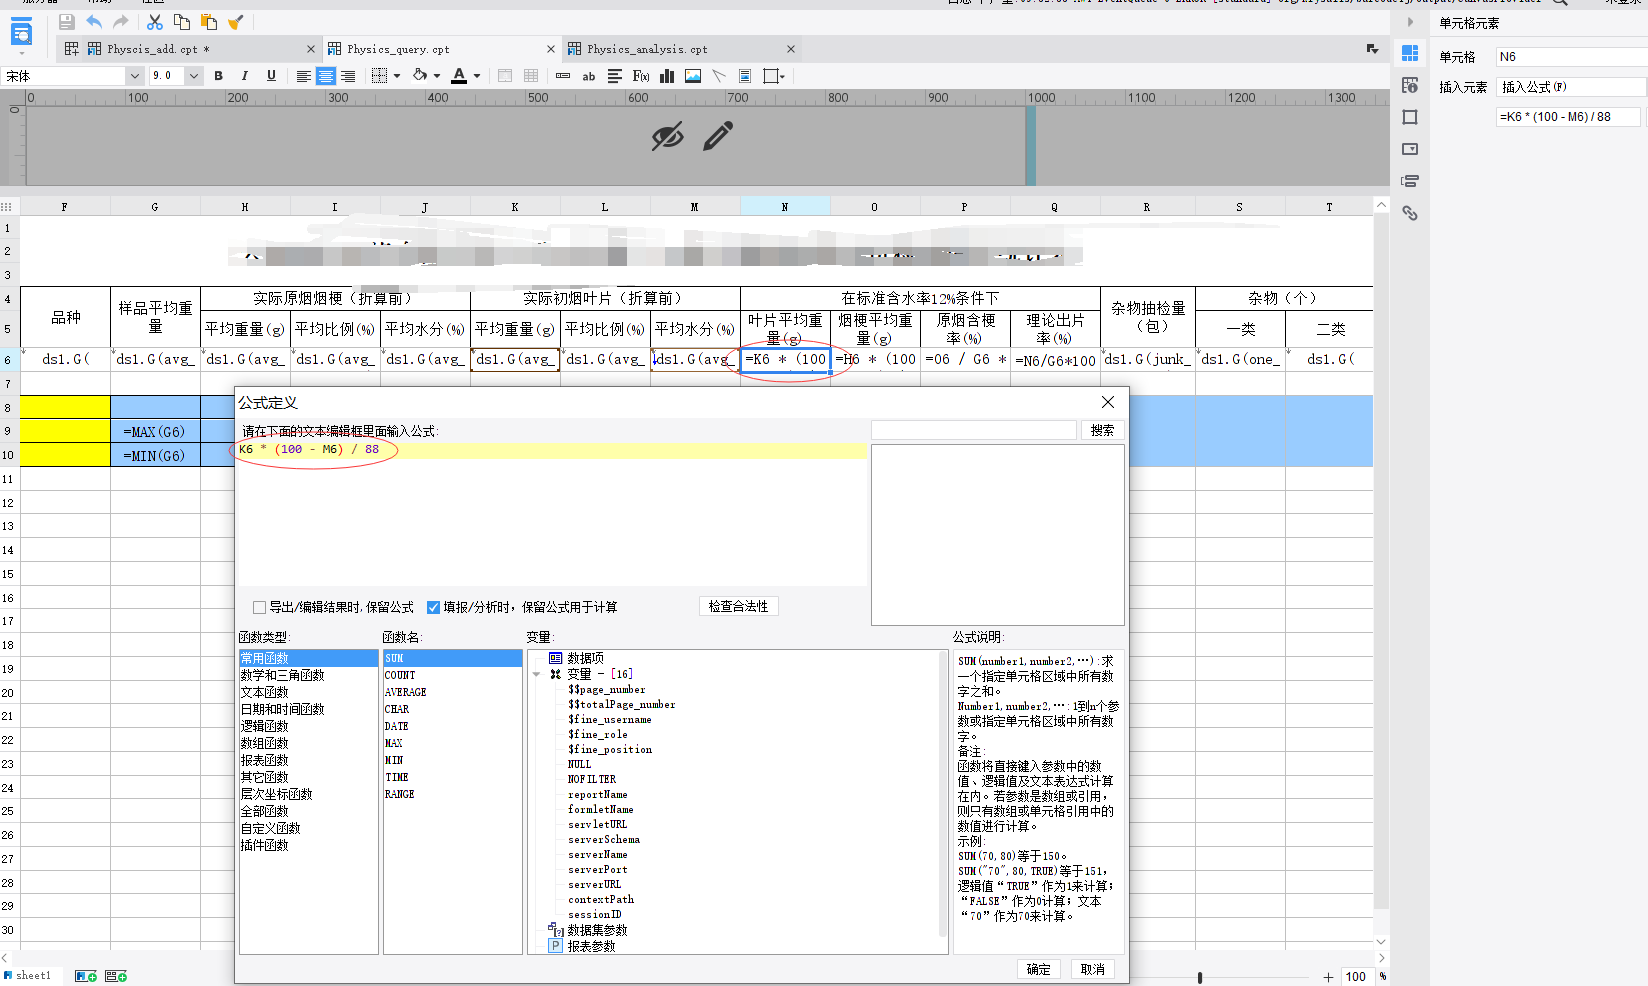
Task: Open floating element icon in right sidebar
Action: click(1410, 117)
